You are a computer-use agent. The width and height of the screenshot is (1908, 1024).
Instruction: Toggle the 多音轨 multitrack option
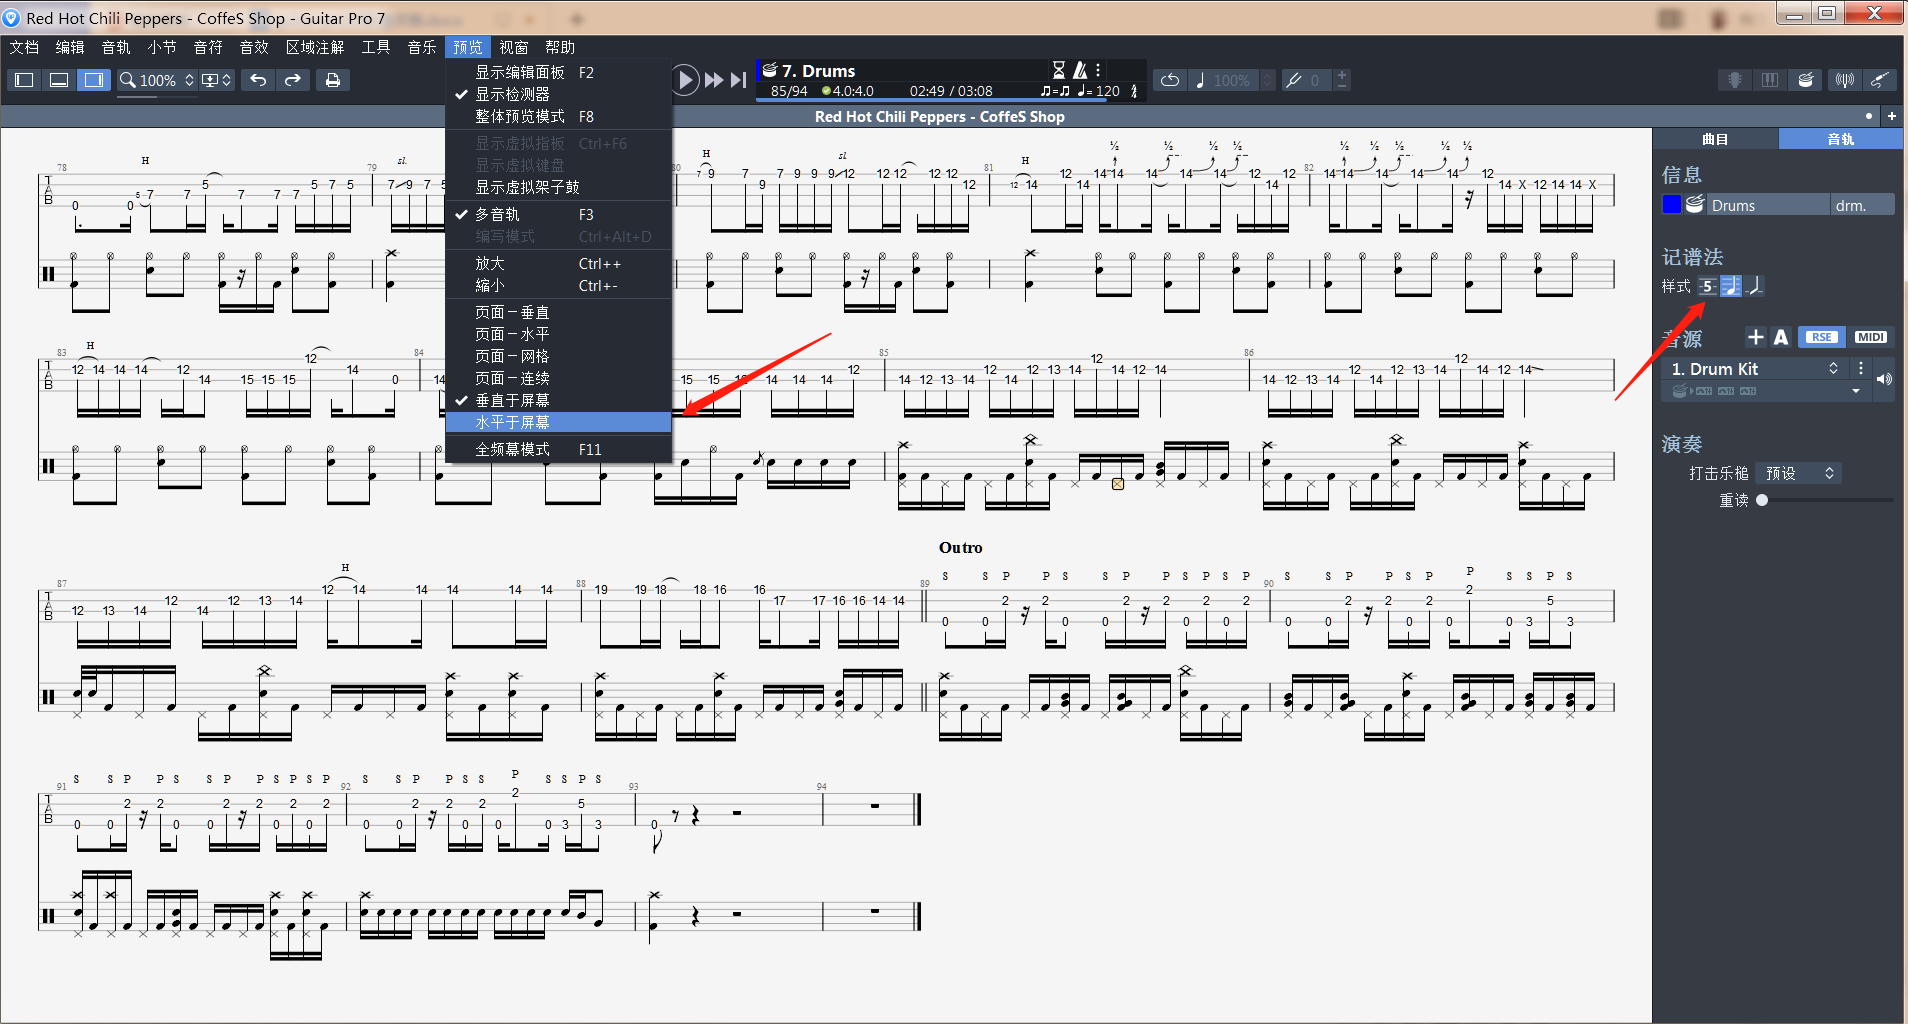[497, 215]
